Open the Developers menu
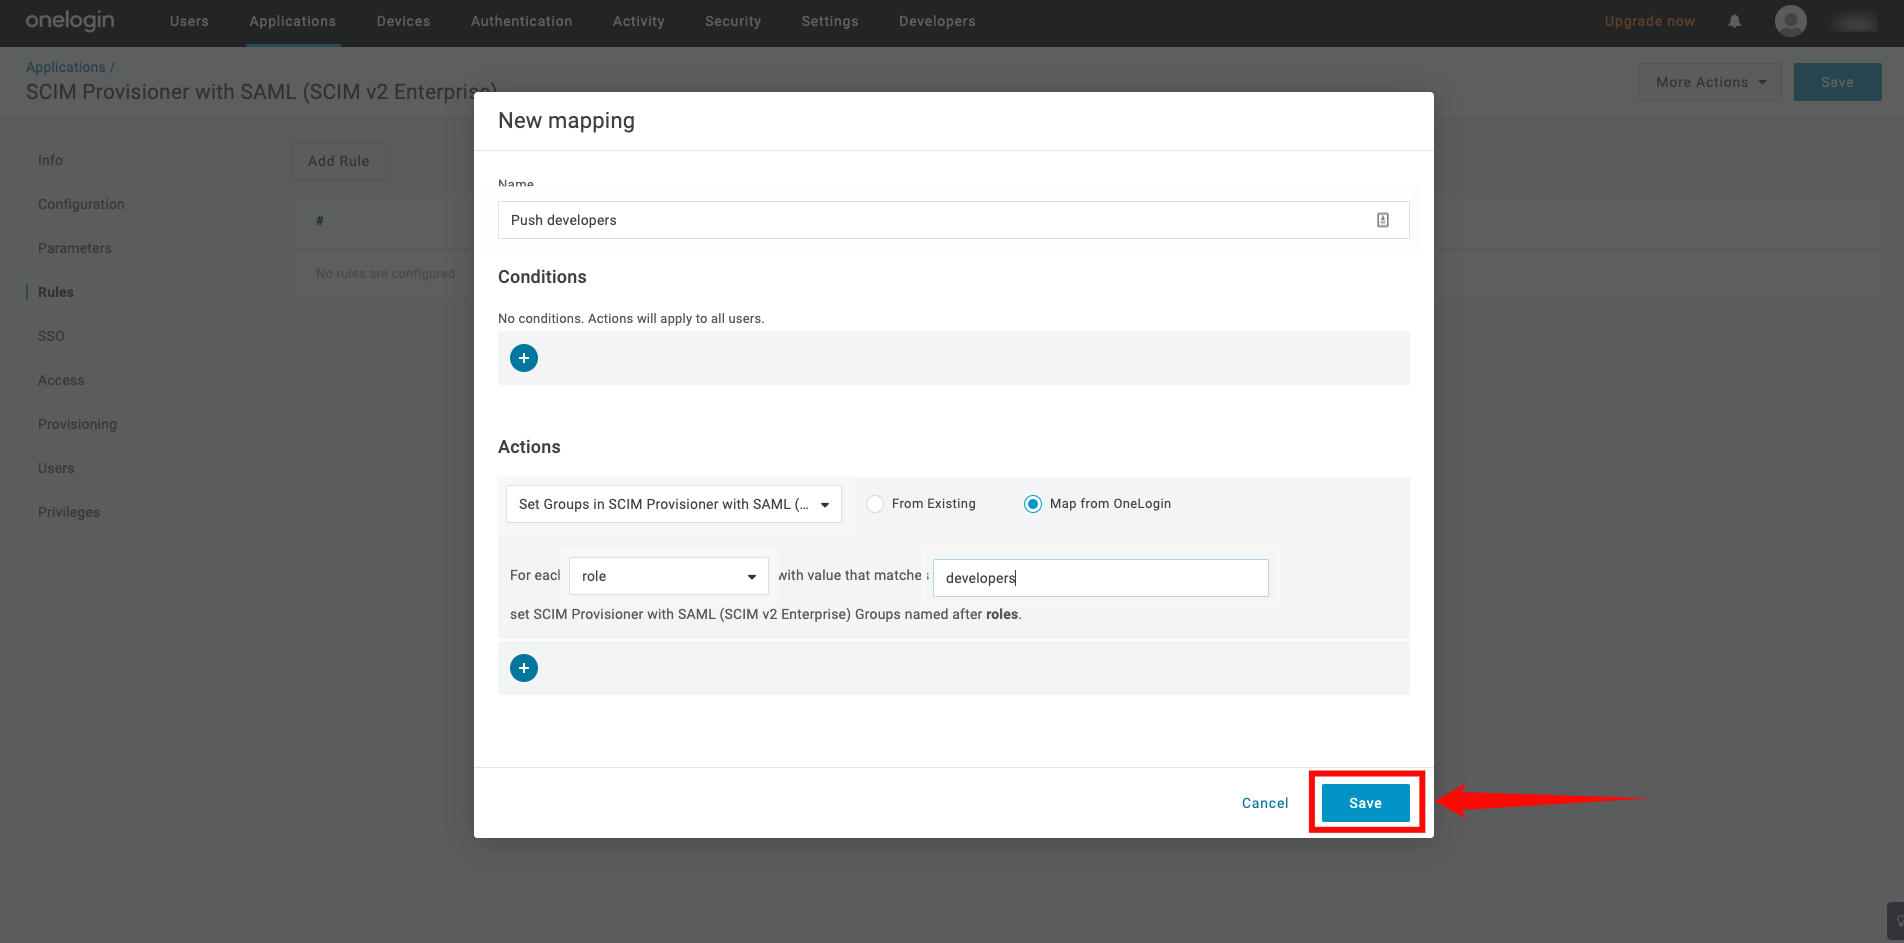The height and width of the screenshot is (943, 1904). tap(937, 21)
